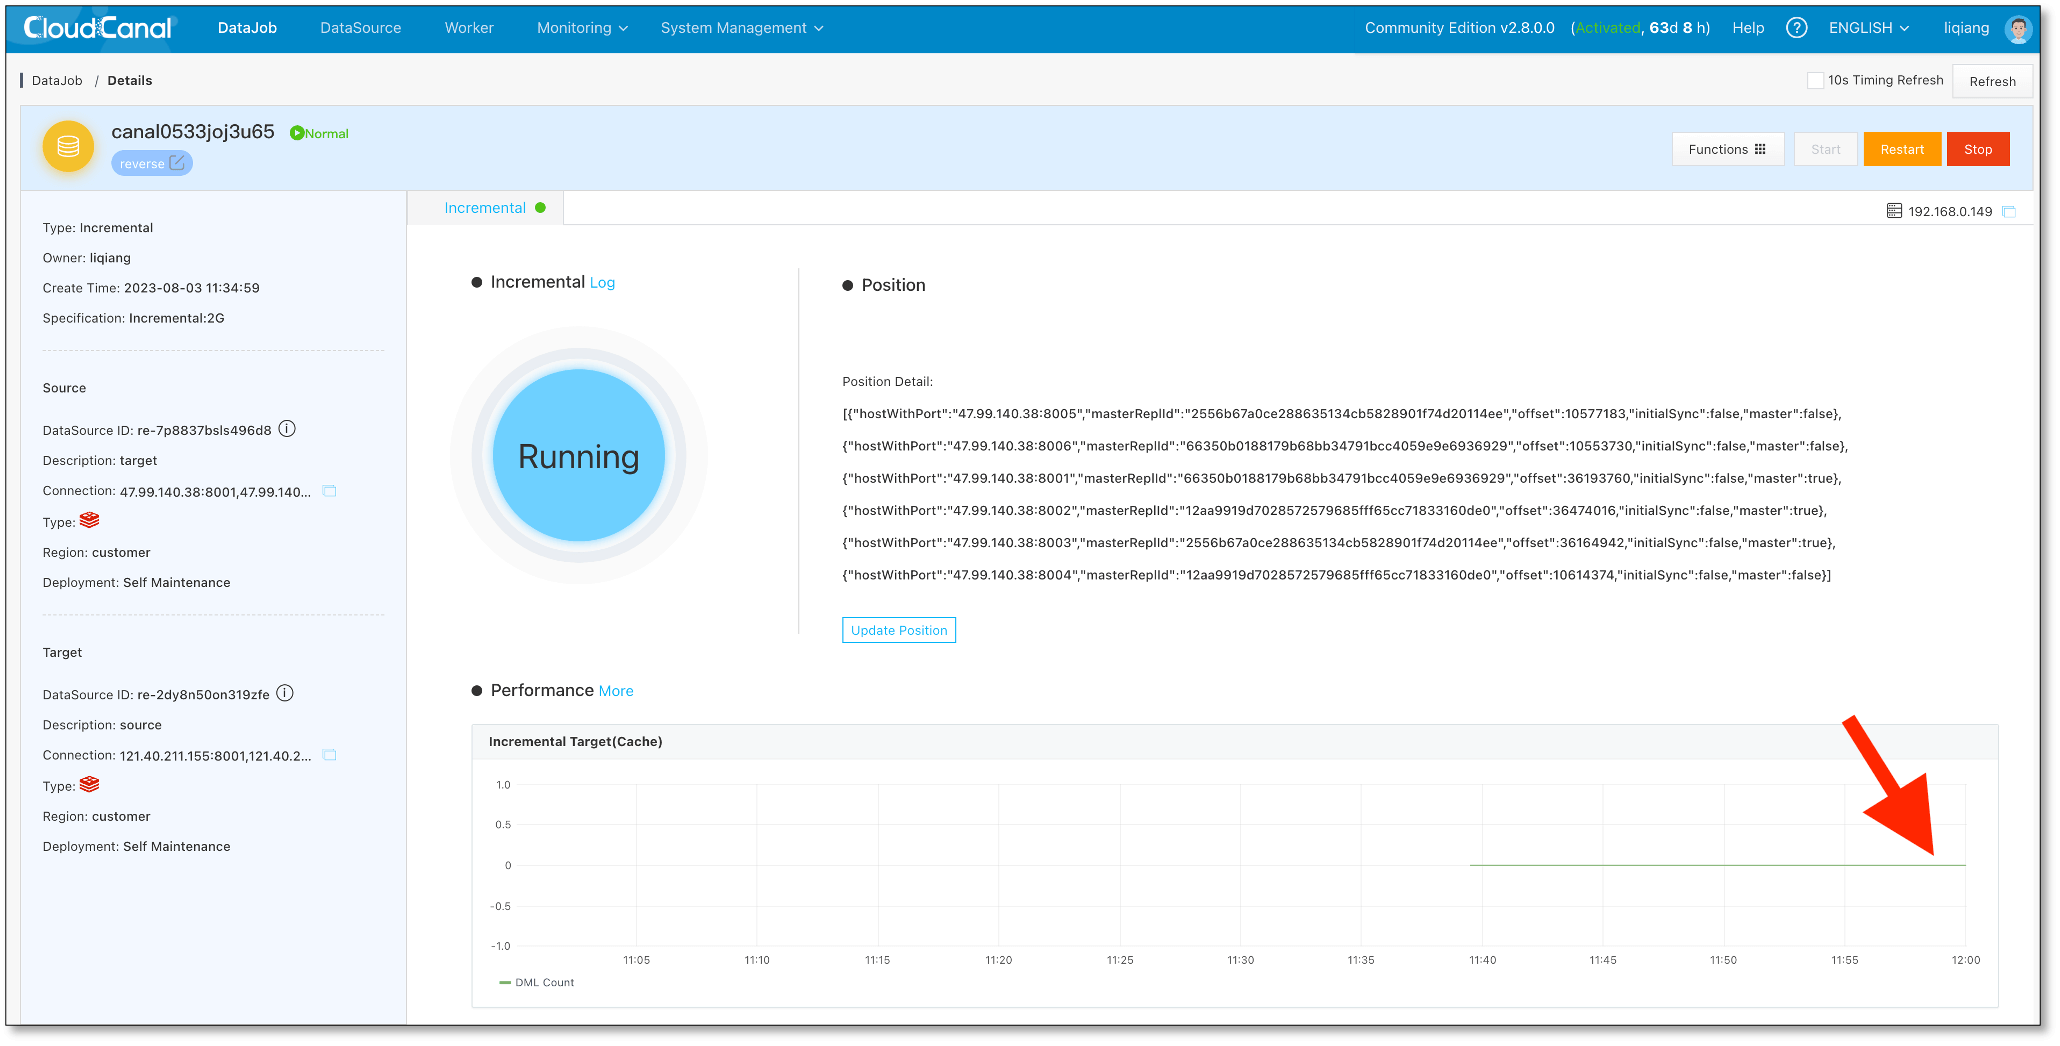The image size is (2060, 1046).
Task: Click the CloudCanal logo
Action: (x=96, y=27)
